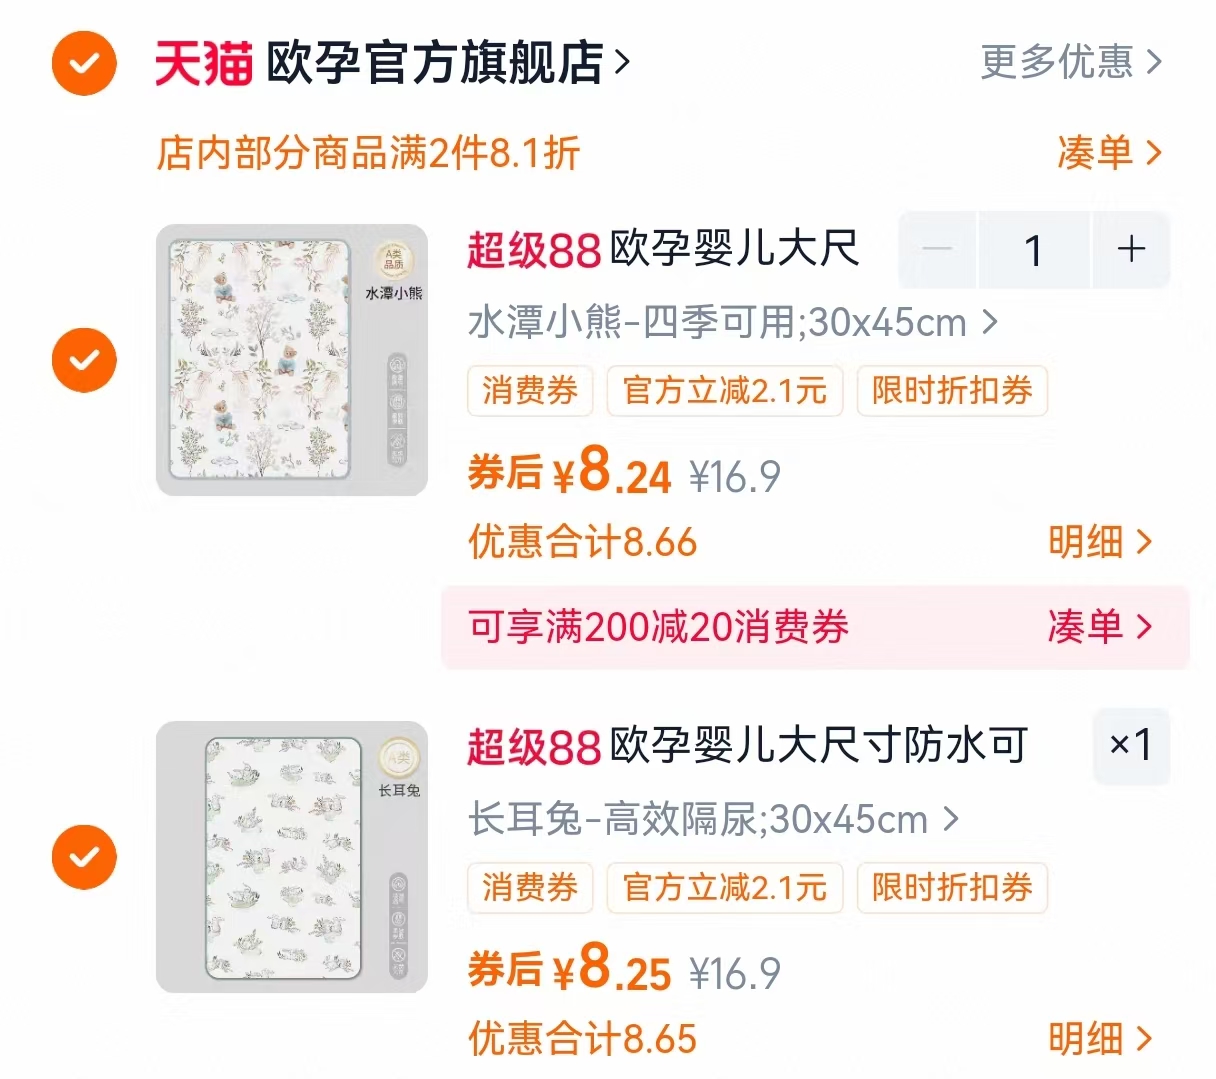The height and width of the screenshot is (1079, 1216).
Task: Click the 限时折扣券 tag on first product
Action: tap(951, 392)
